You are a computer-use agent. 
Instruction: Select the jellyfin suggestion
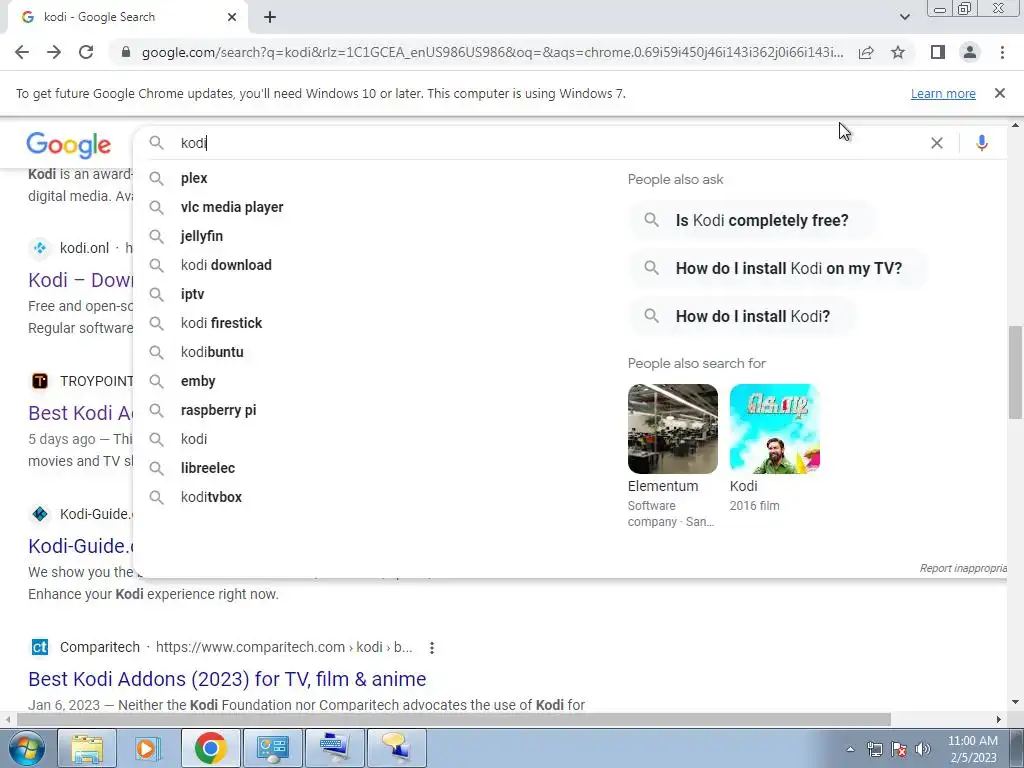click(x=202, y=236)
